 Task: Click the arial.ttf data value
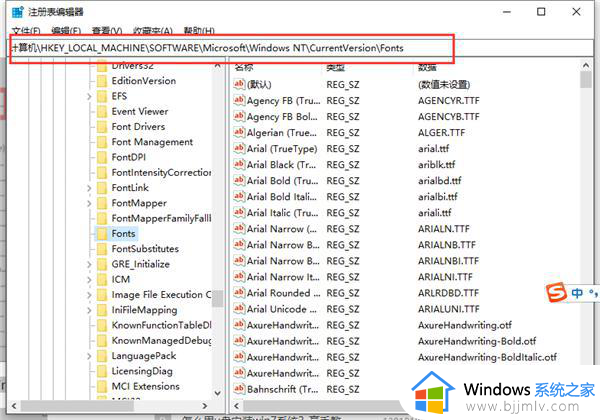pyautogui.click(x=434, y=148)
